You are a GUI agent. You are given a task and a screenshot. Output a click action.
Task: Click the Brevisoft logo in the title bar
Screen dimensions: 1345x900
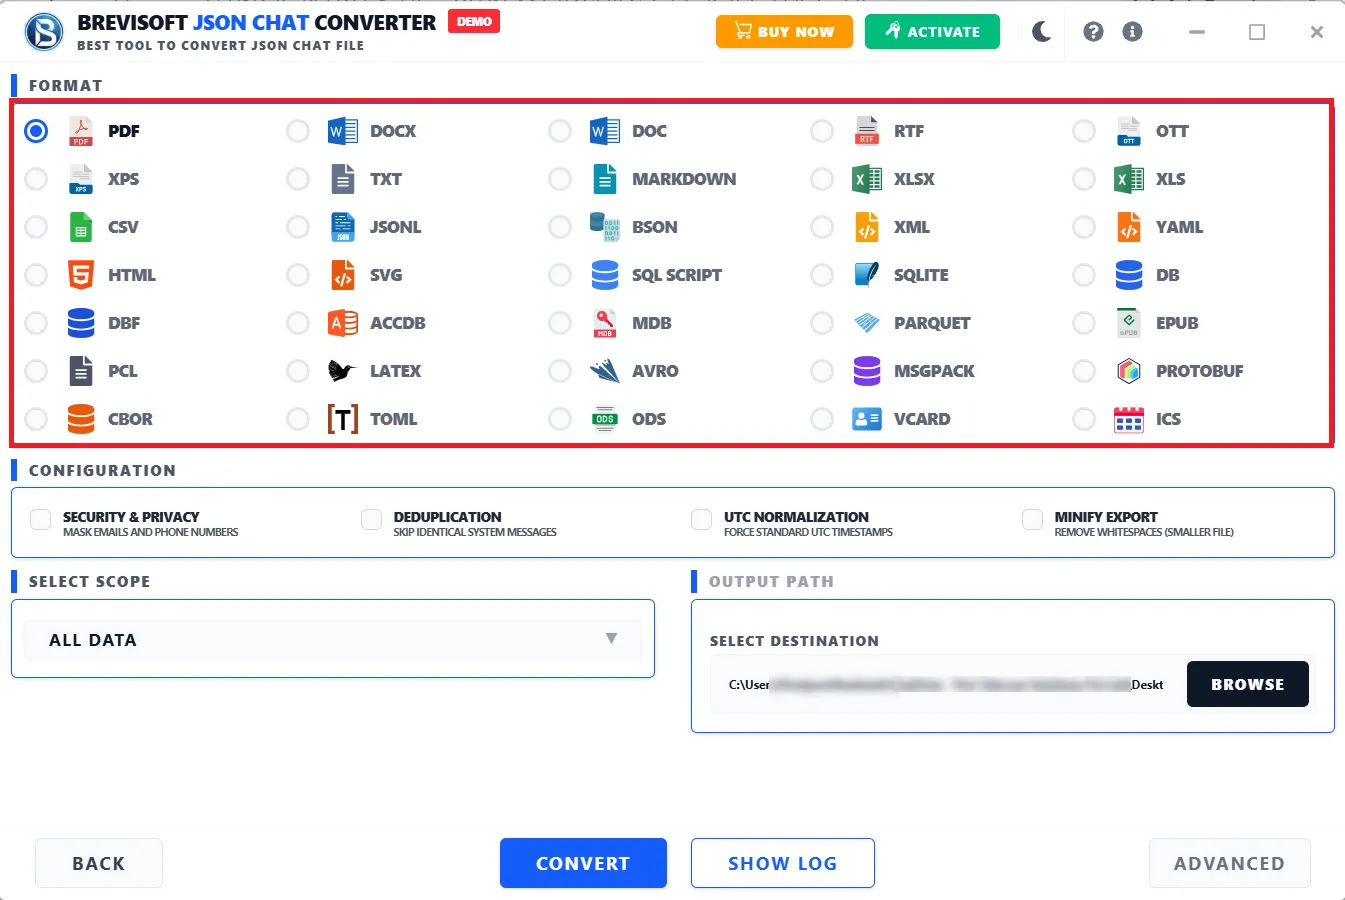pos(44,32)
